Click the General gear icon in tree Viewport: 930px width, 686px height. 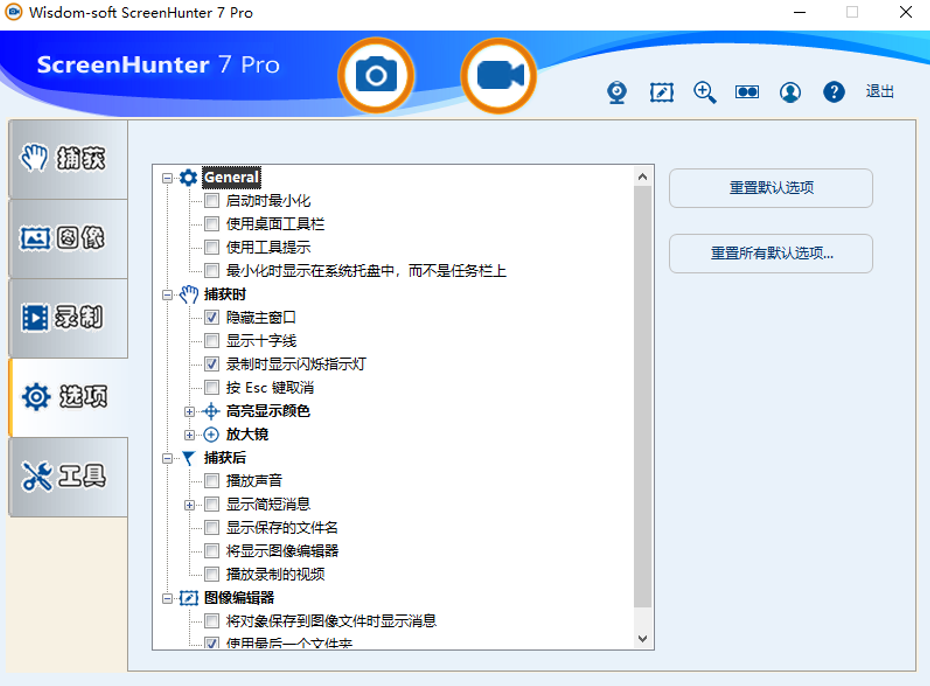[x=189, y=177]
